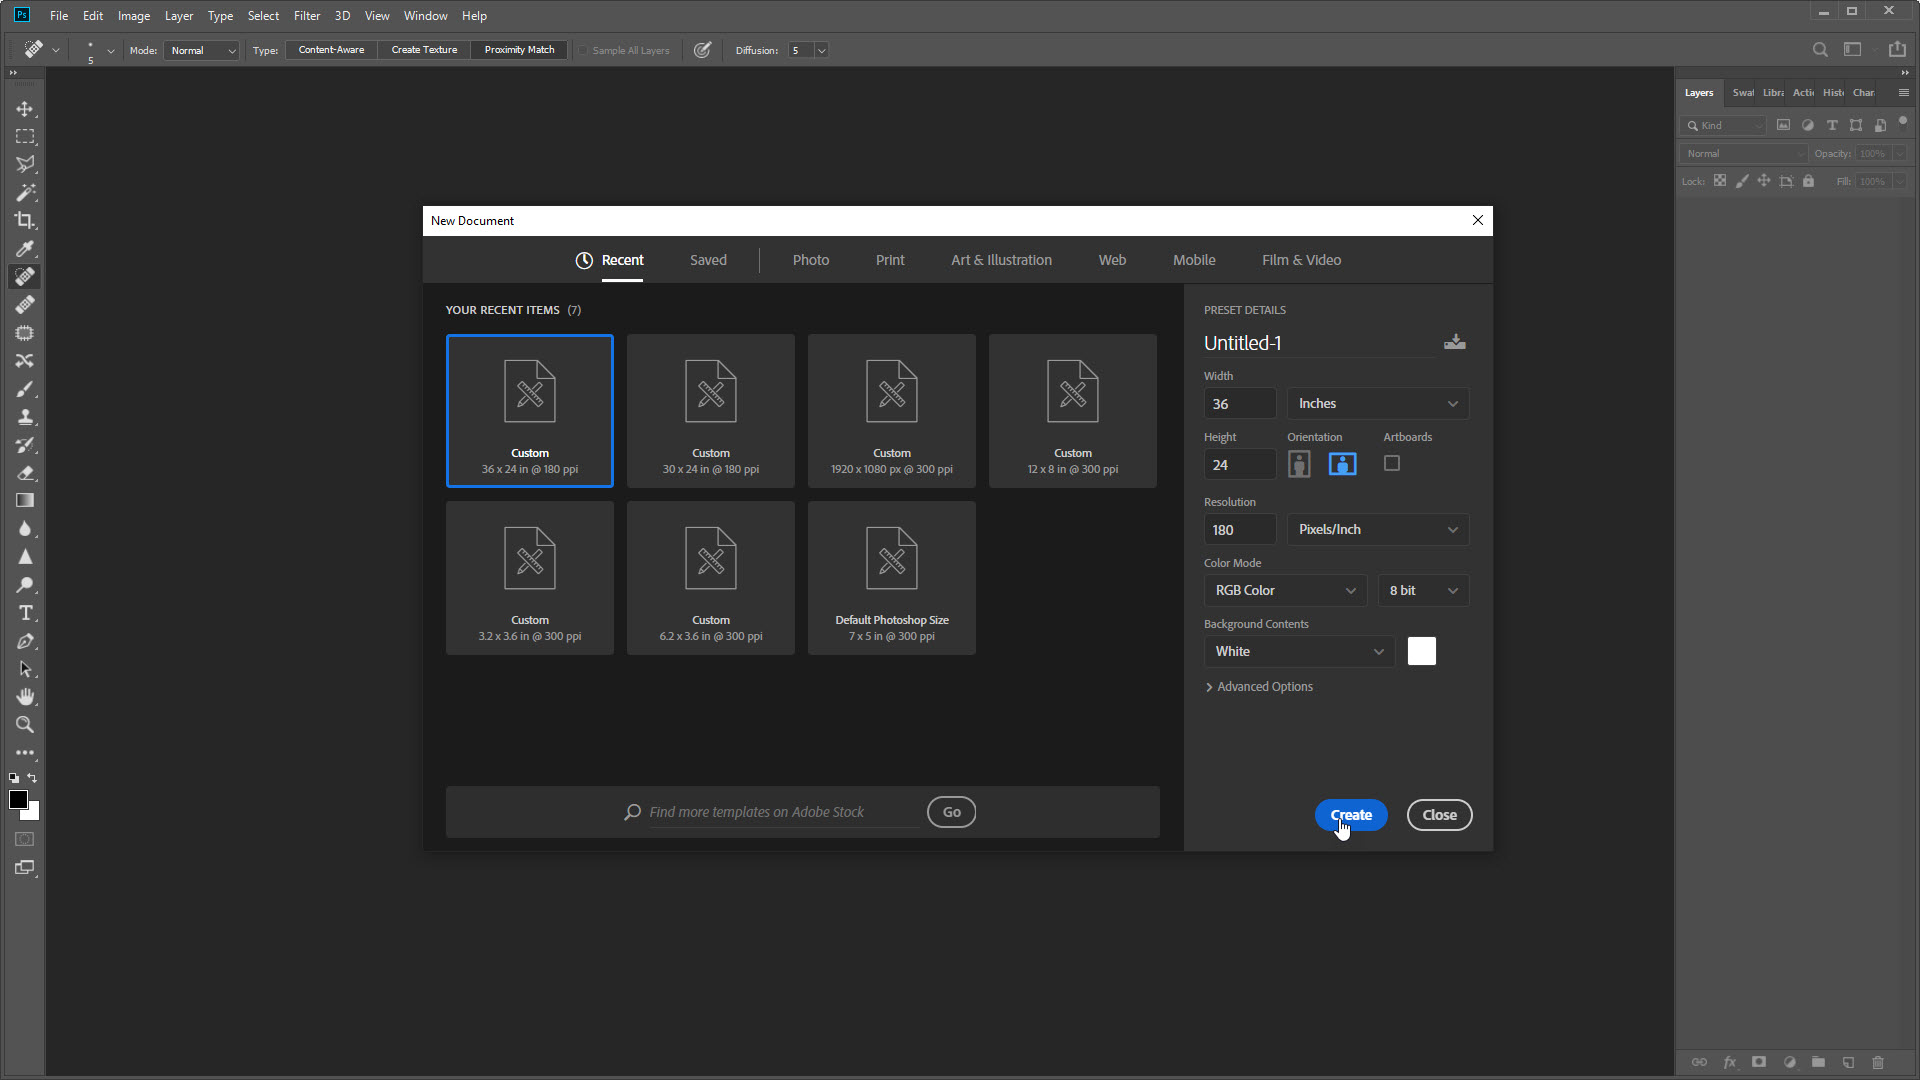Enable the Artboards checkbox

pos(1391,463)
